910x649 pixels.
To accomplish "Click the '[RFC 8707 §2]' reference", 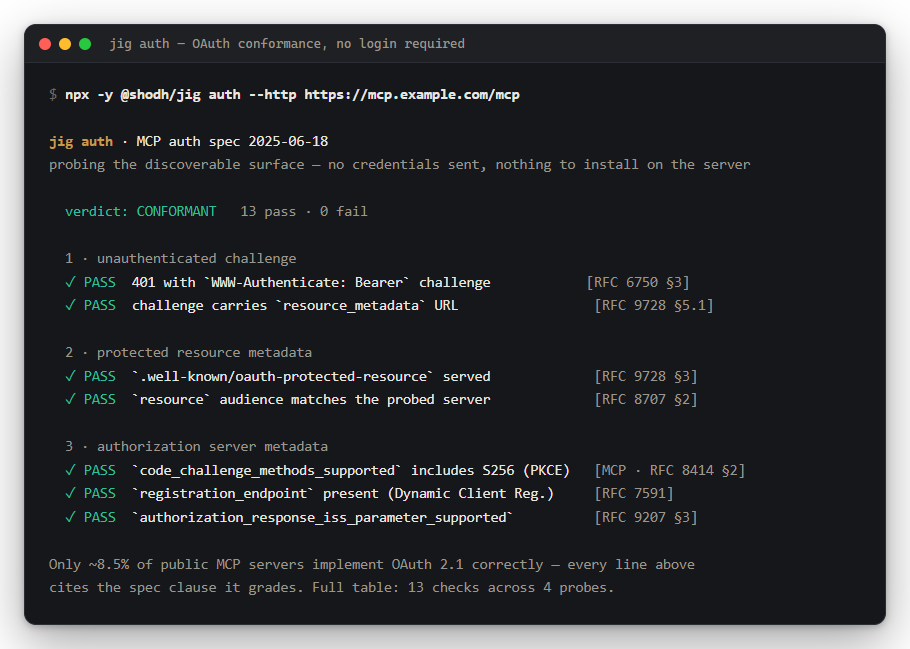I will (645, 400).
